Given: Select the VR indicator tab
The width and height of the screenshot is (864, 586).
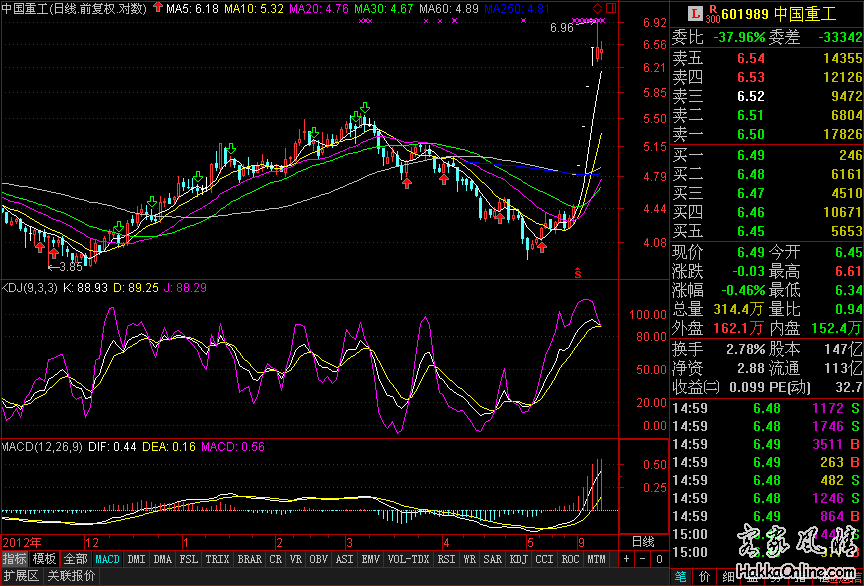Looking at the screenshot, I should (x=296, y=559).
